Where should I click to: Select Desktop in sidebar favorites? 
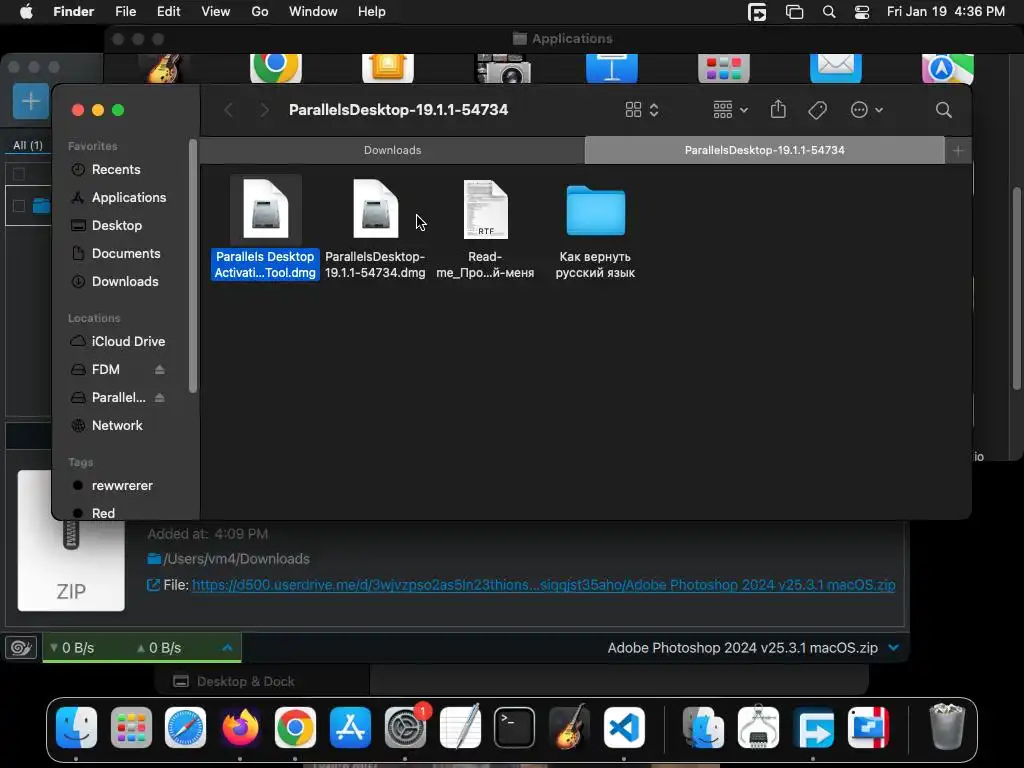point(116,225)
